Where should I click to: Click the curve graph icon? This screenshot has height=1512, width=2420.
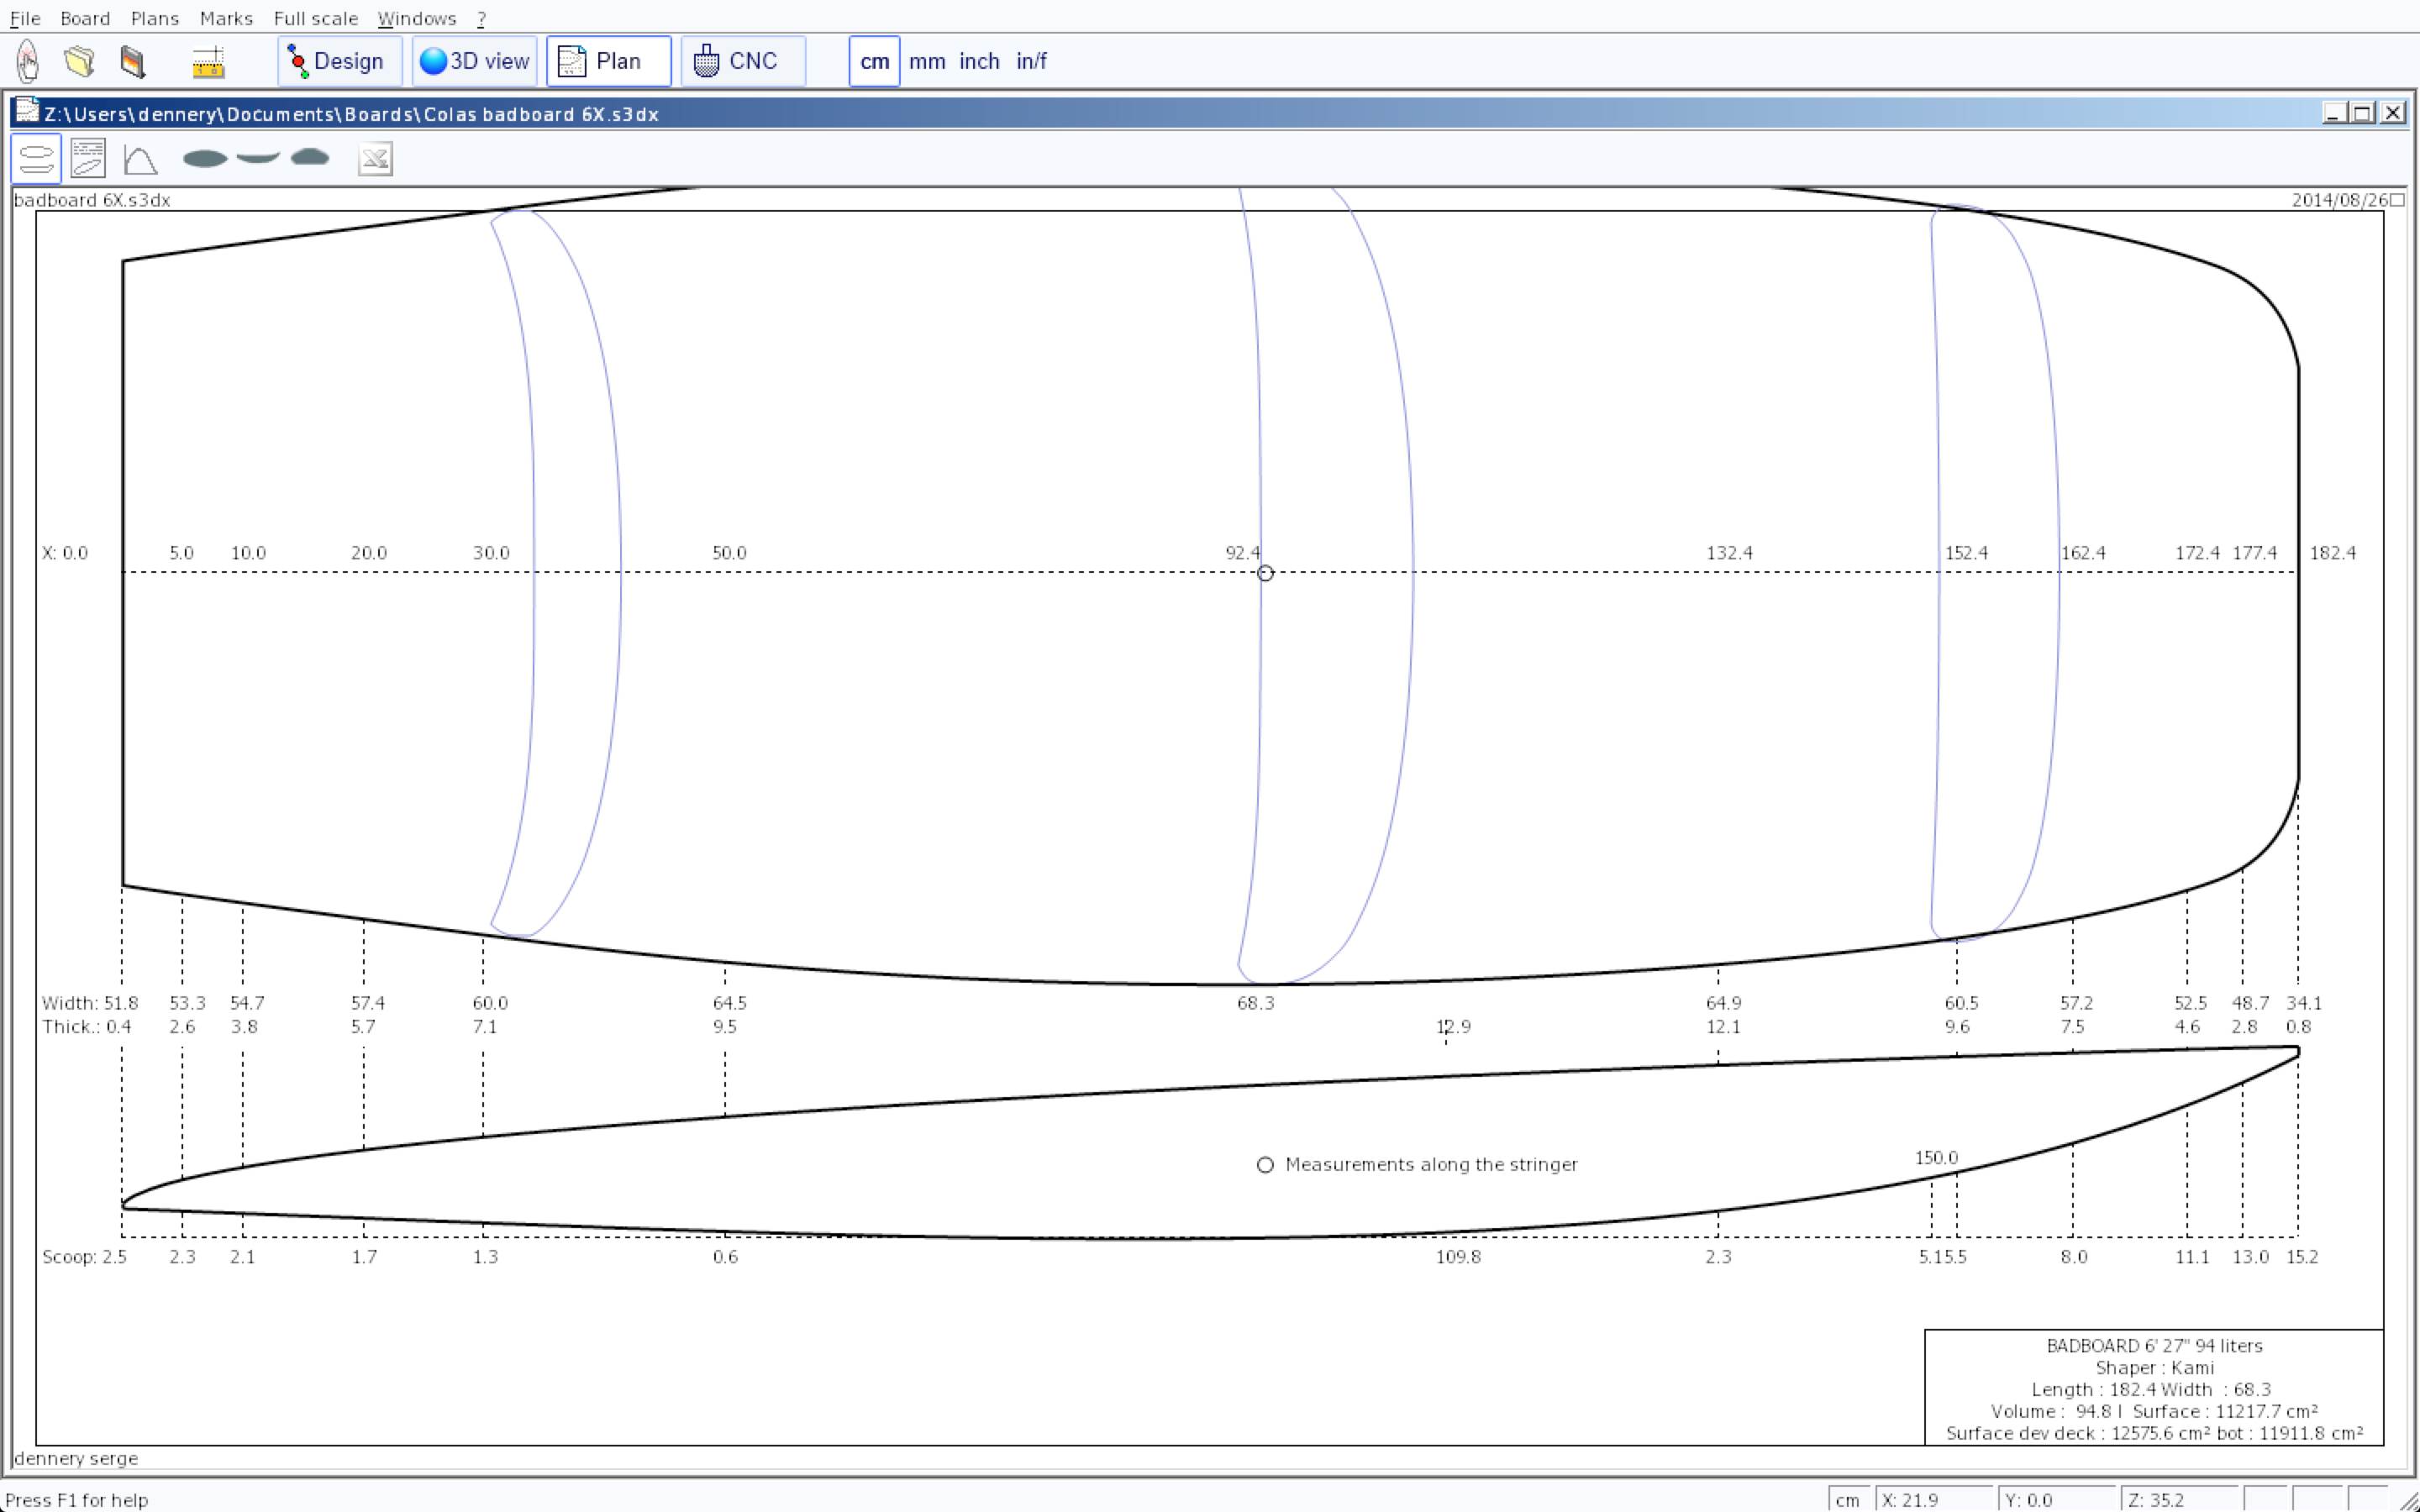[140, 159]
